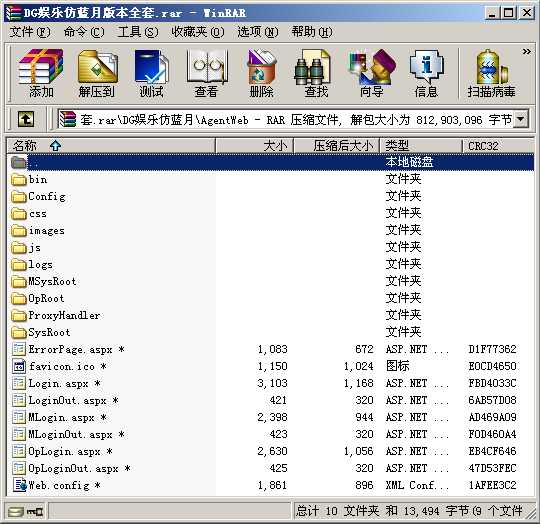
Task: Click the packed size value 1,056
Action: 359,451
